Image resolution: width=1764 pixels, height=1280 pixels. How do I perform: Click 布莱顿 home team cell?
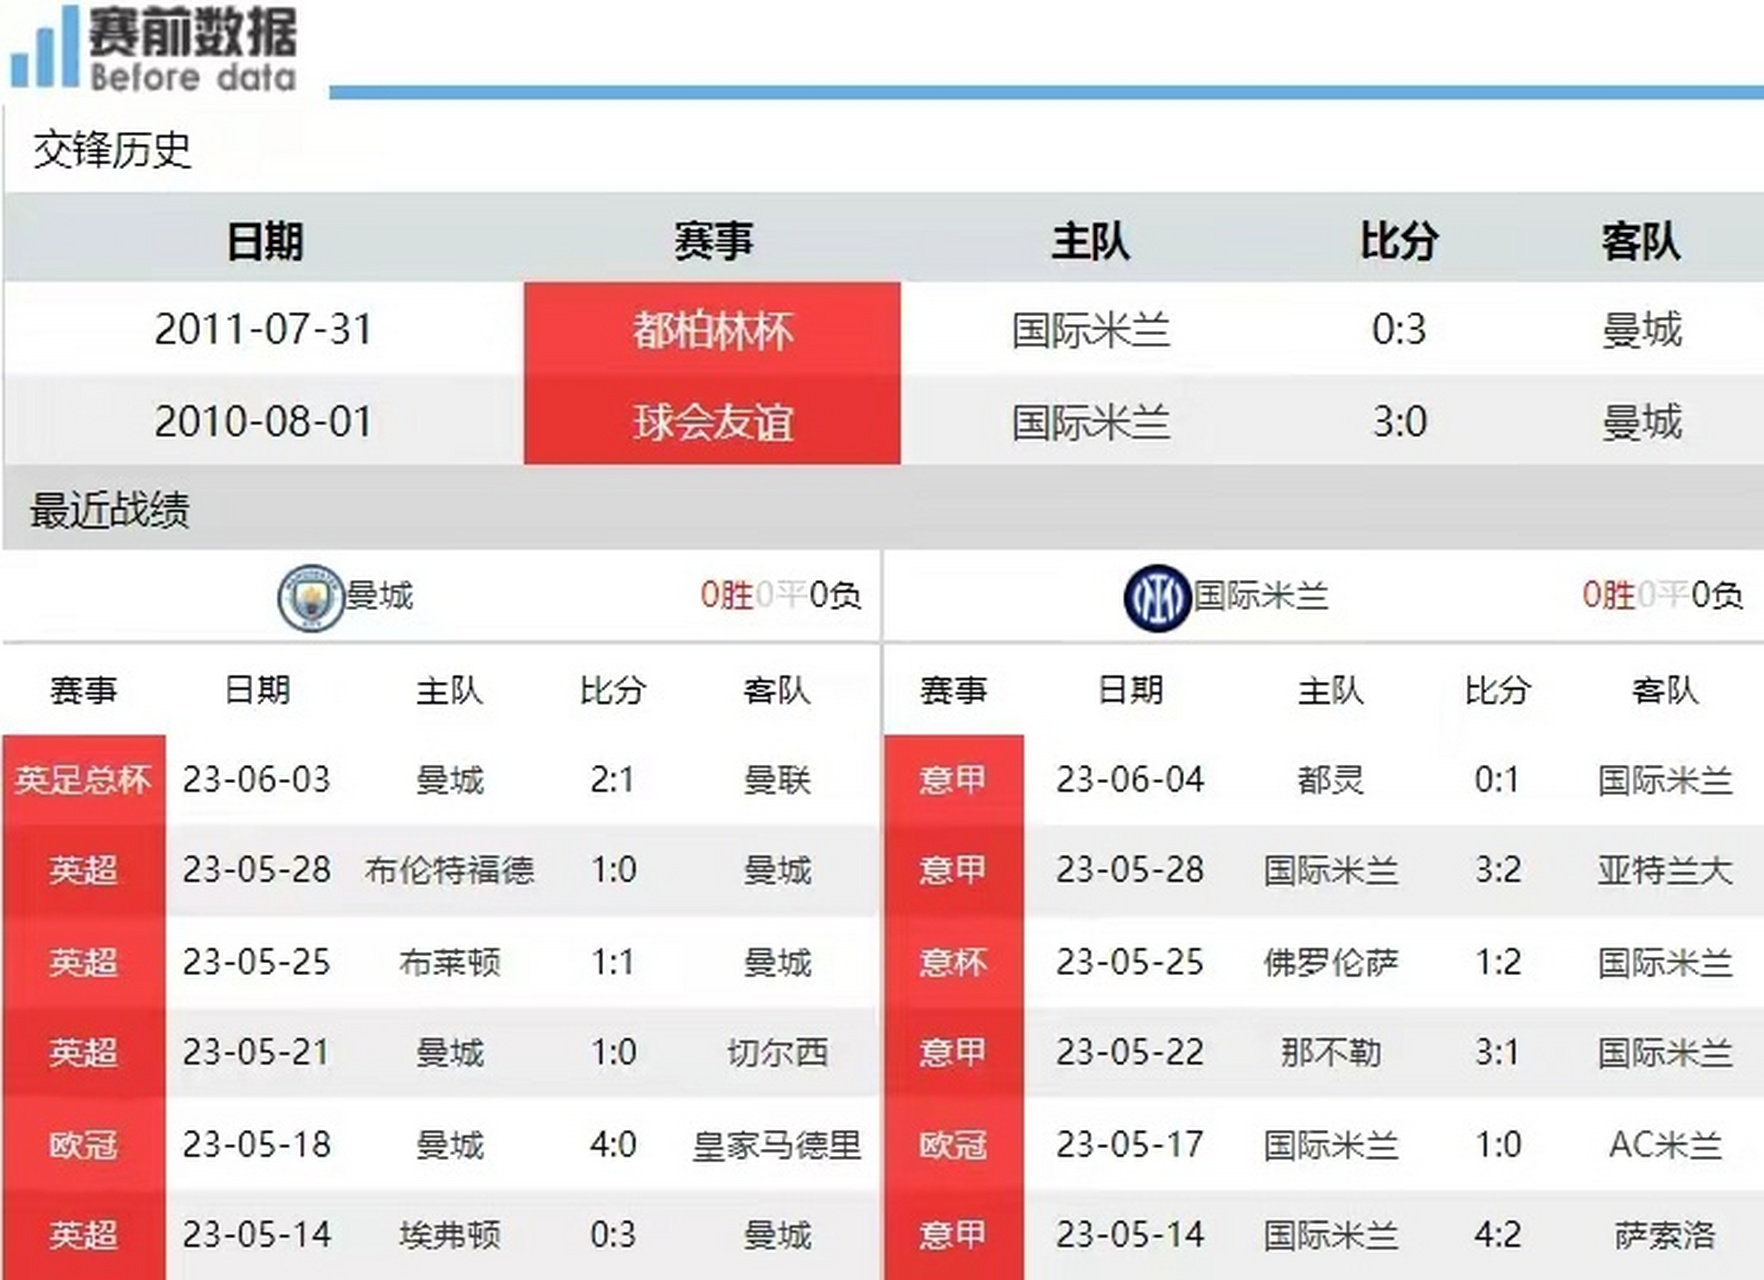[449, 962]
